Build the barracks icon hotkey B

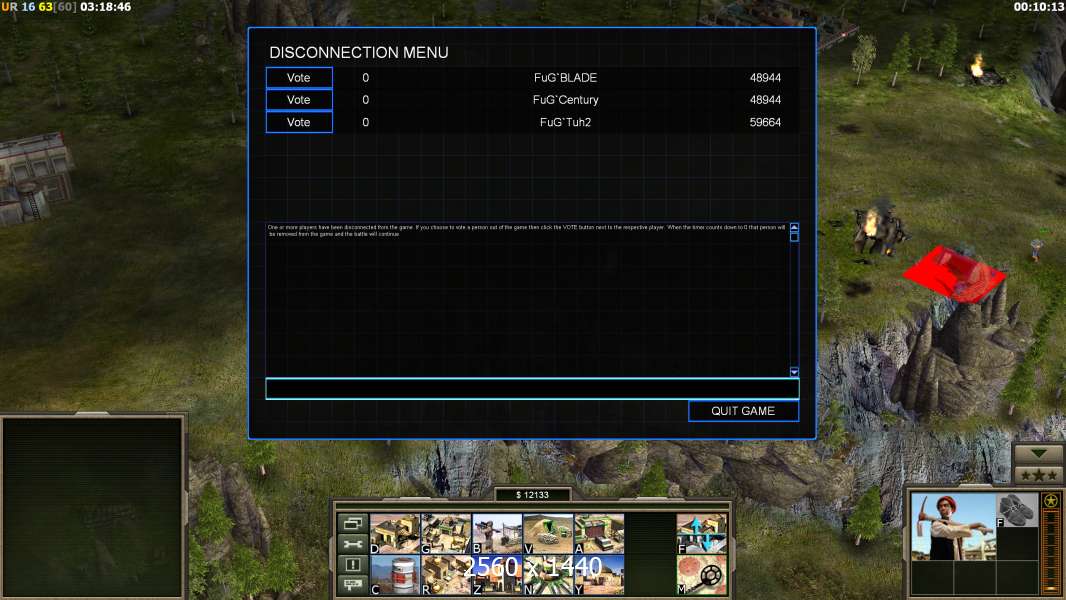(x=497, y=533)
